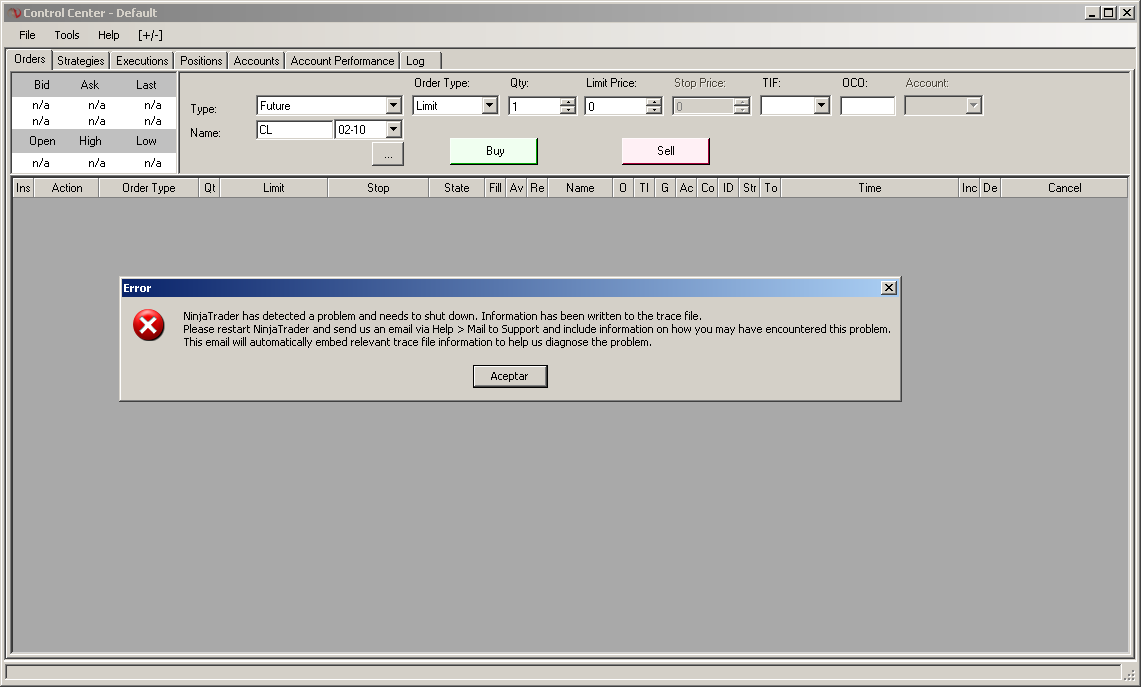Viewport: 1141px width, 687px height.
Task: Minimize the Control Center window
Action: tap(1092, 12)
